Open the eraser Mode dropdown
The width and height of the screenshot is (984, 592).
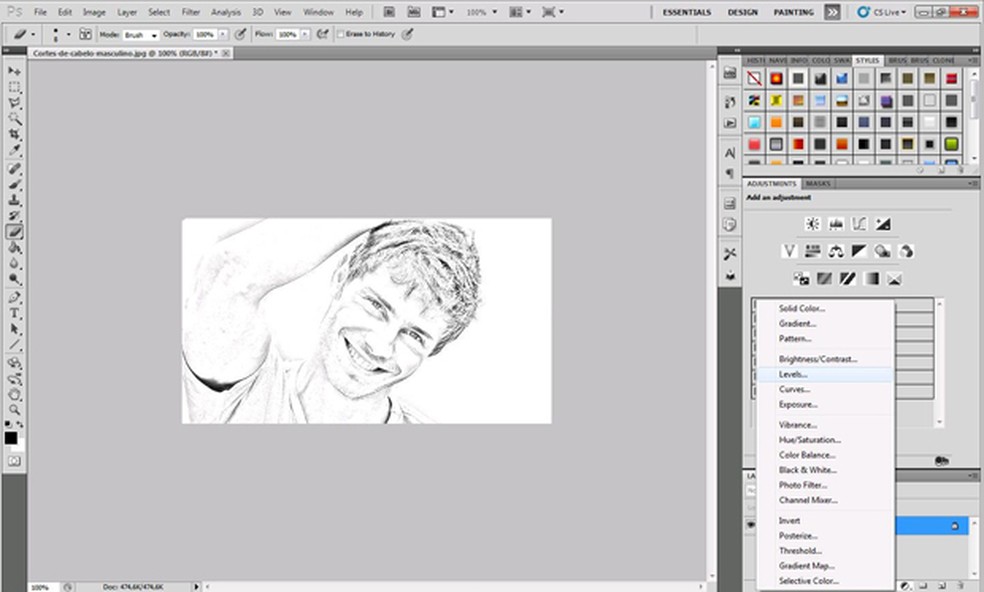coord(140,34)
